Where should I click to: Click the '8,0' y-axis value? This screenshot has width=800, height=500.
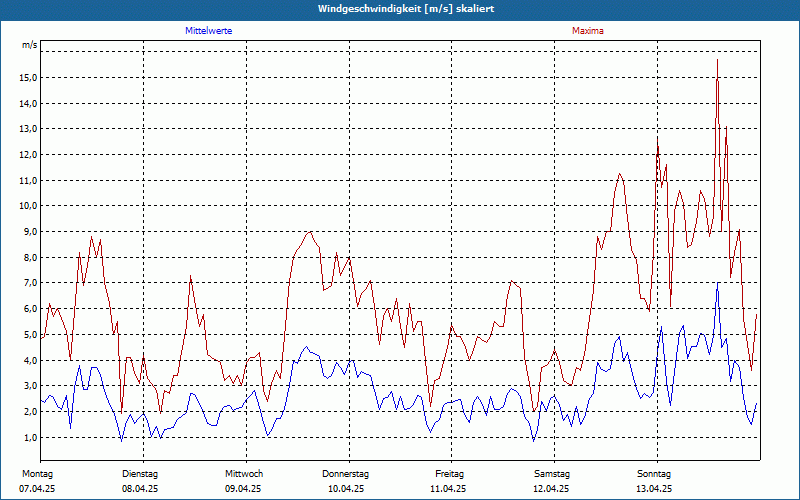click(x=29, y=258)
